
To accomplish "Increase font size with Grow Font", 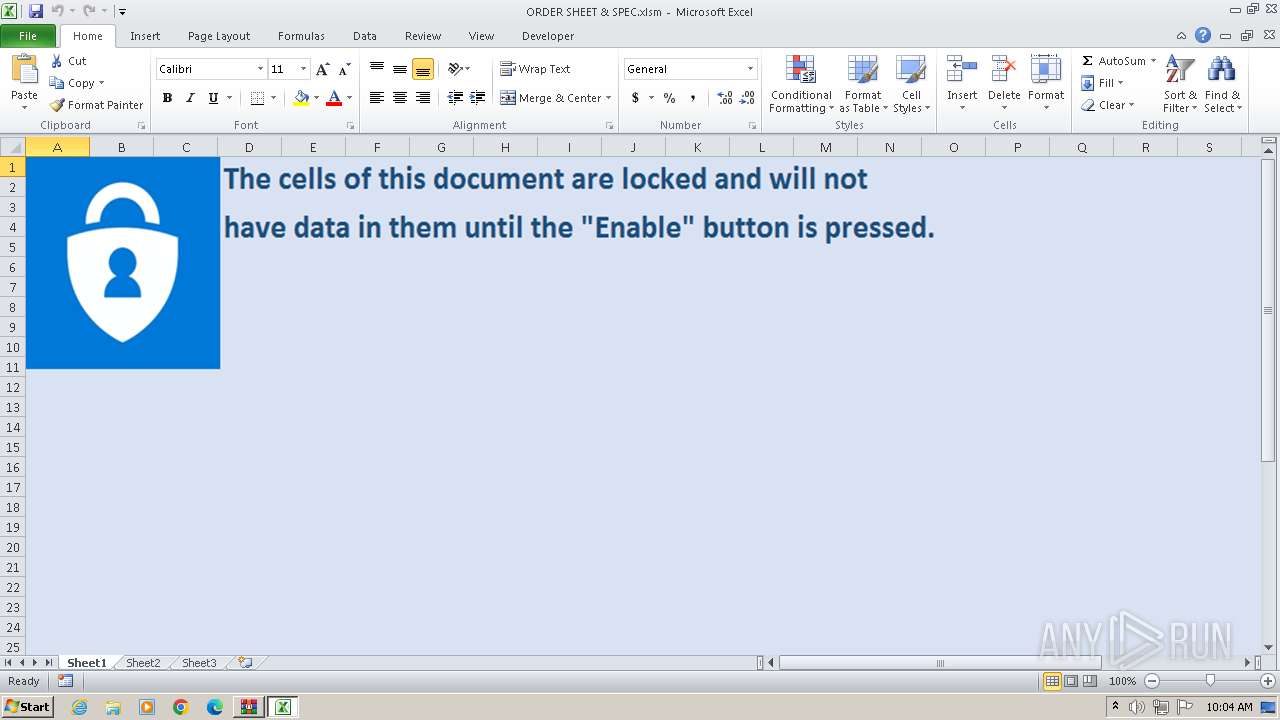I will (x=322, y=69).
